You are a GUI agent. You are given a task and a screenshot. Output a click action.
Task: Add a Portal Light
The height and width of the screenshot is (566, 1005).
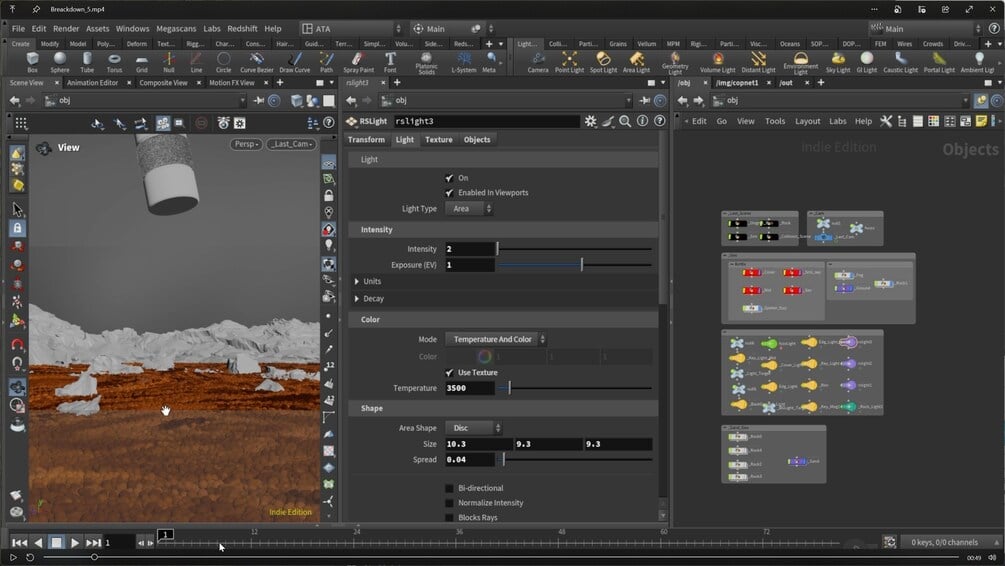(939, 62)
